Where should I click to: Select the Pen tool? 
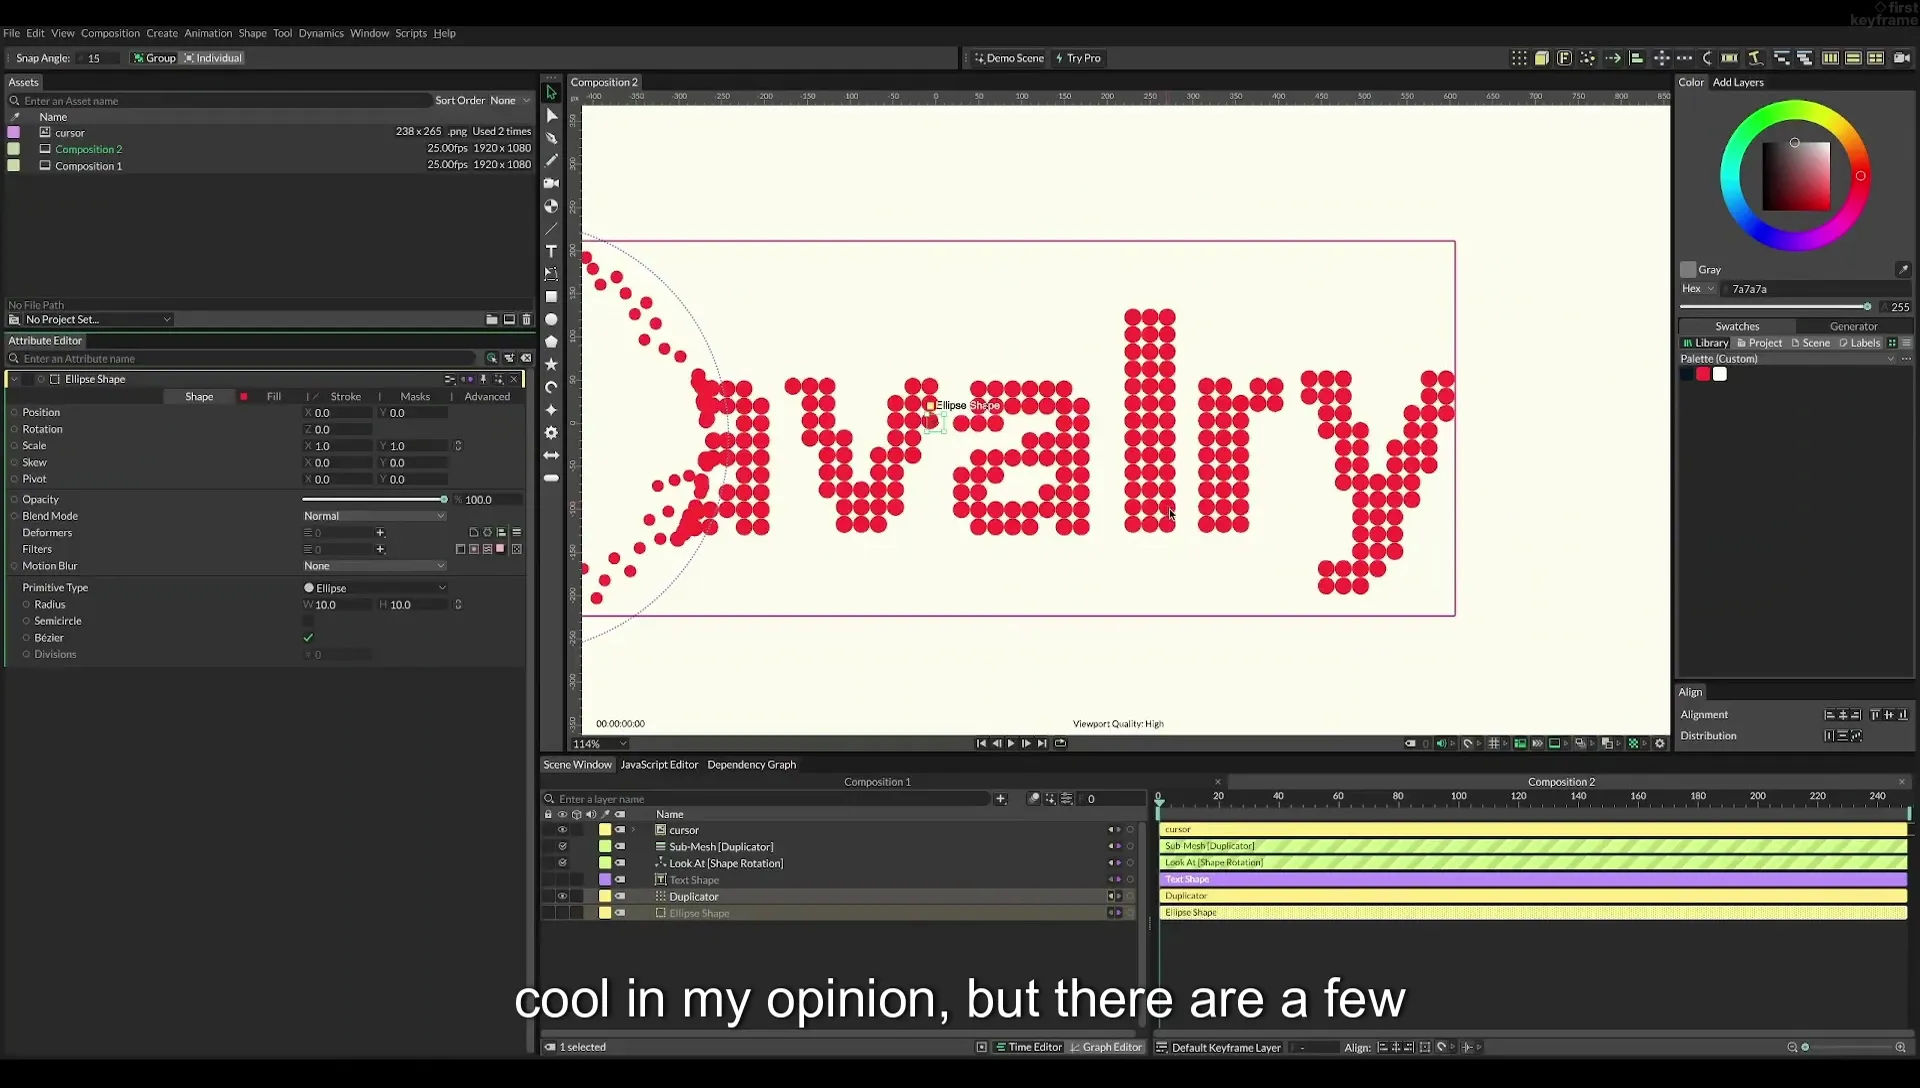pos(551,138)
